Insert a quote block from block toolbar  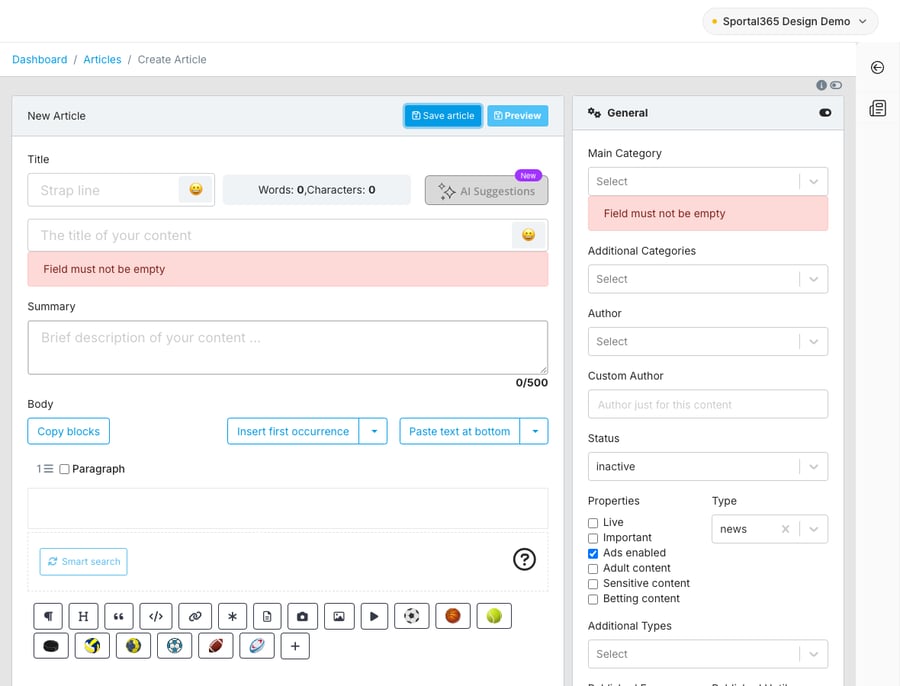tap(119, 616)
